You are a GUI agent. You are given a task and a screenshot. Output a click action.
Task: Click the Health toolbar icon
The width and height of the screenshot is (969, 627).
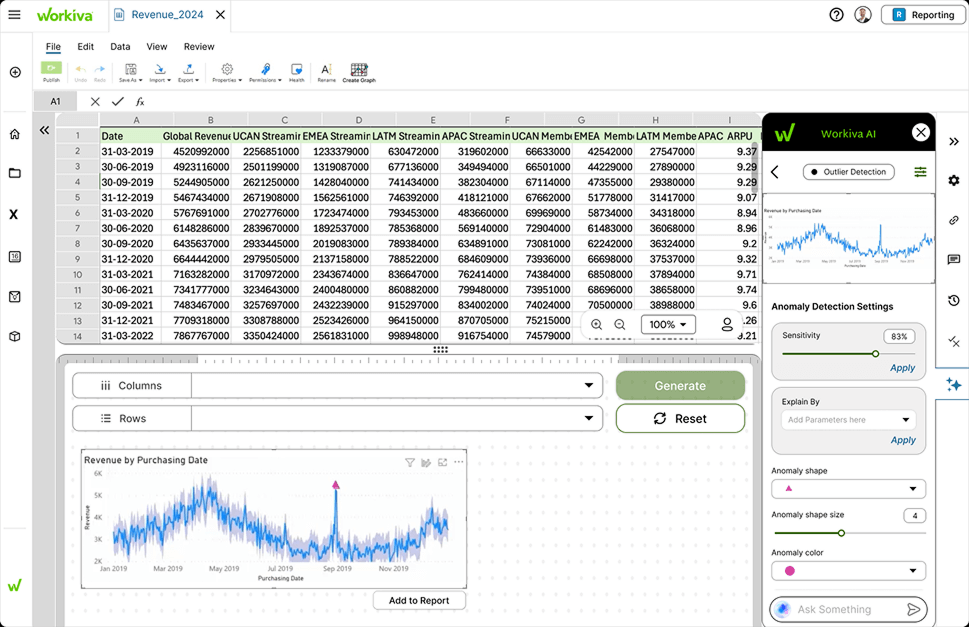tap(297, 72)
